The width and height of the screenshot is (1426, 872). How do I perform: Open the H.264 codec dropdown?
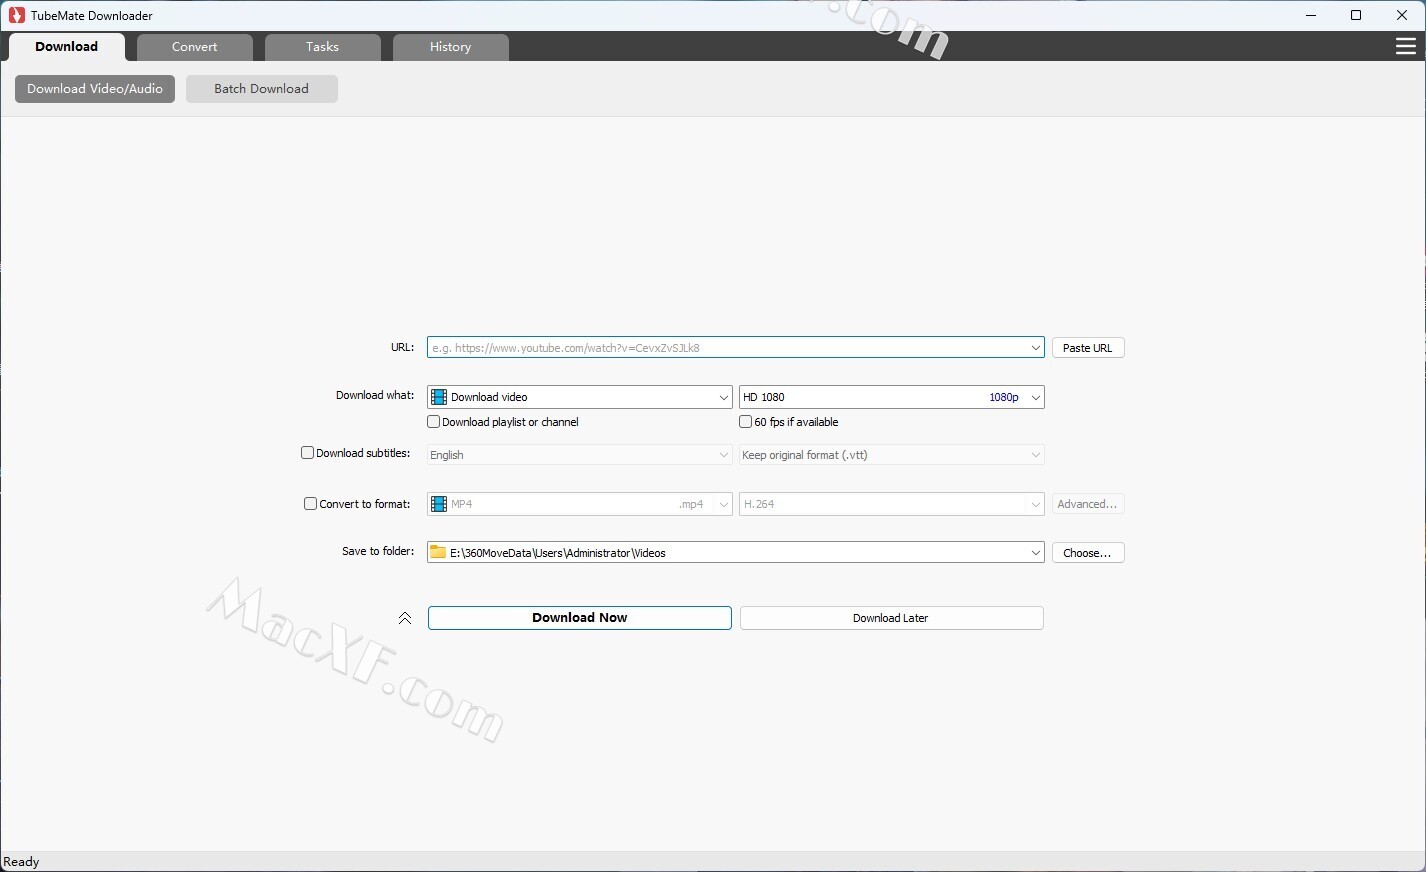(892, 504)
